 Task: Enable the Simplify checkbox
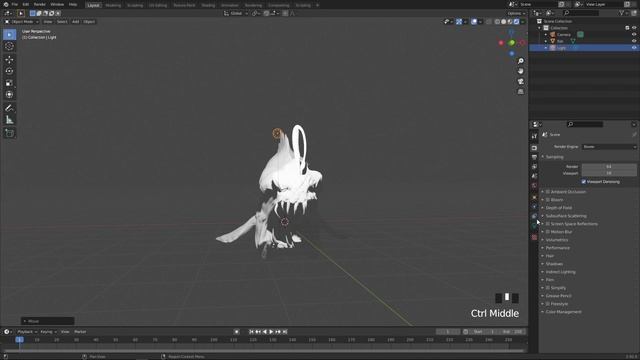(548, 288)
